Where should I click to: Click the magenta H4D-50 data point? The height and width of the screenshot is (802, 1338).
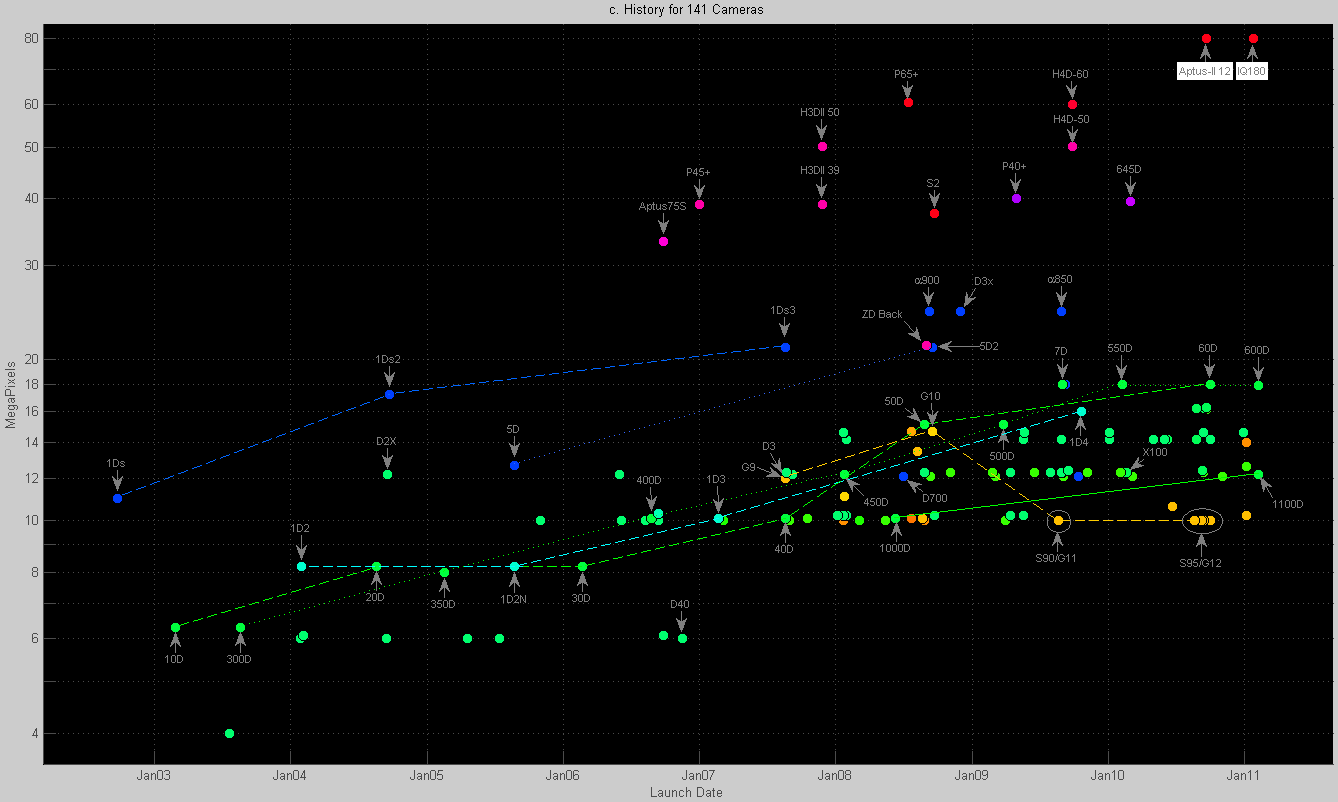pyautogui.click(x=1072, y=147)
